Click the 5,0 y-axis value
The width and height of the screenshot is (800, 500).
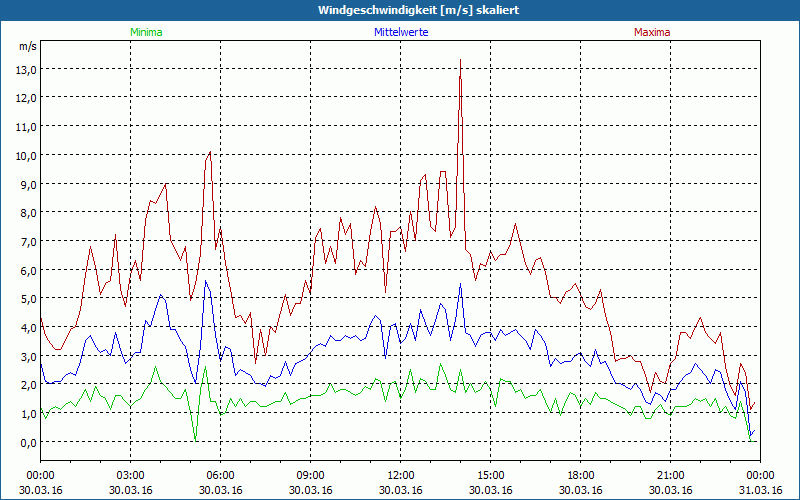29,299
